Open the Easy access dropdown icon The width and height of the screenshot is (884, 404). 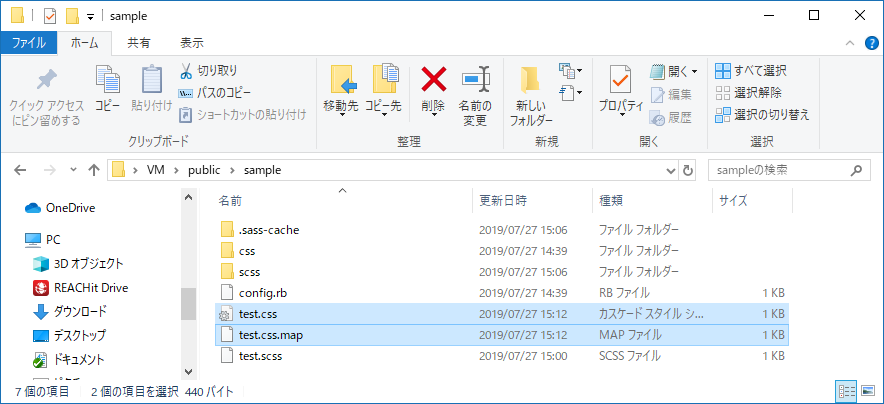point(571,91)
